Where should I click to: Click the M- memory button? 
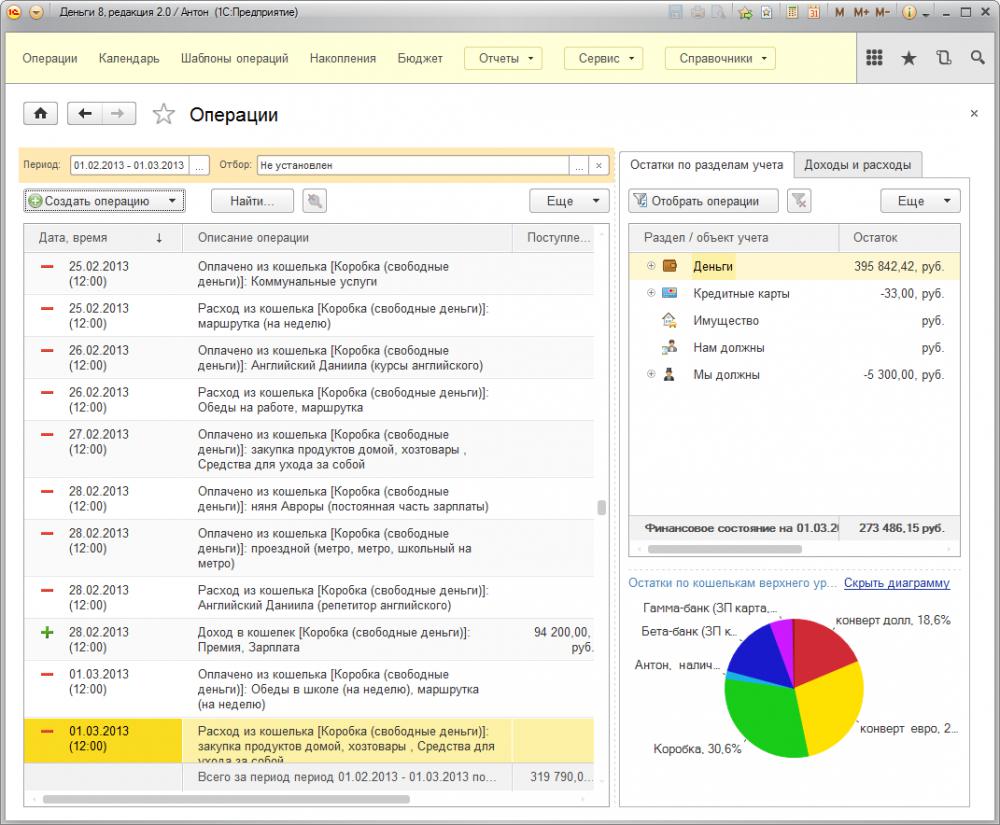(x=883, y=12)
